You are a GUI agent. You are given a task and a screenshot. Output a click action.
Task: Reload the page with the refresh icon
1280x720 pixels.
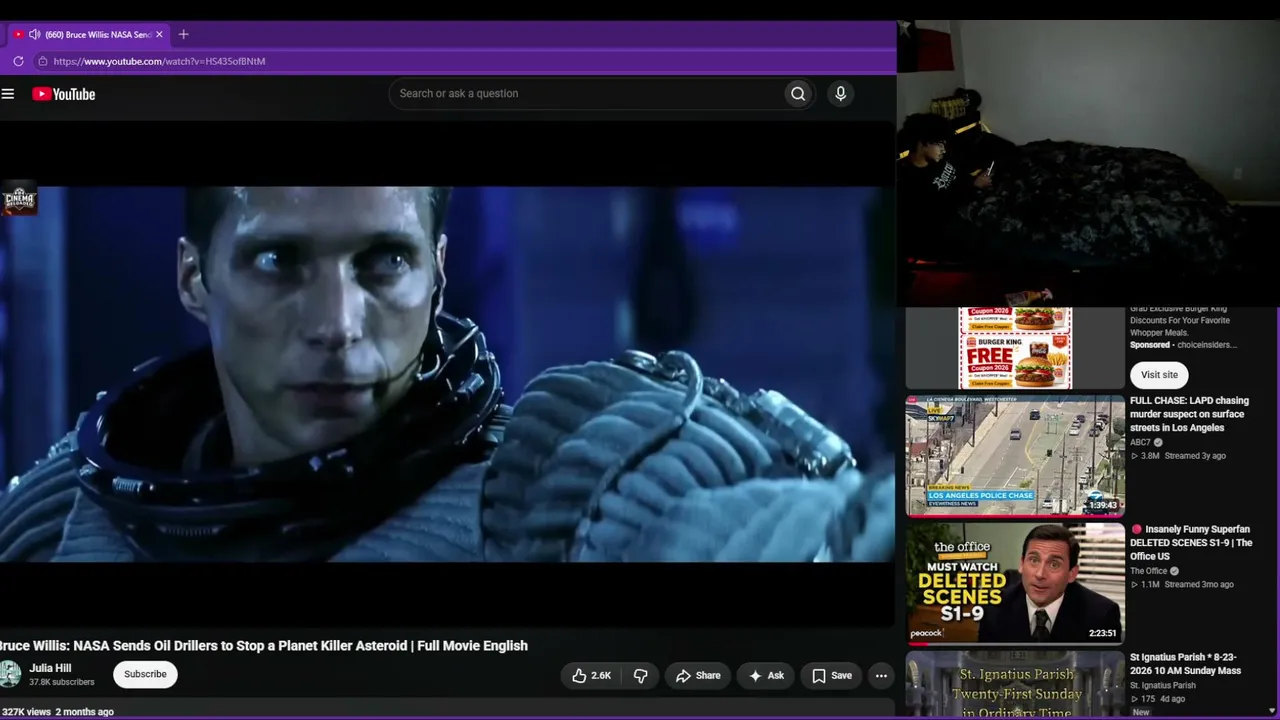click(18, 61)
